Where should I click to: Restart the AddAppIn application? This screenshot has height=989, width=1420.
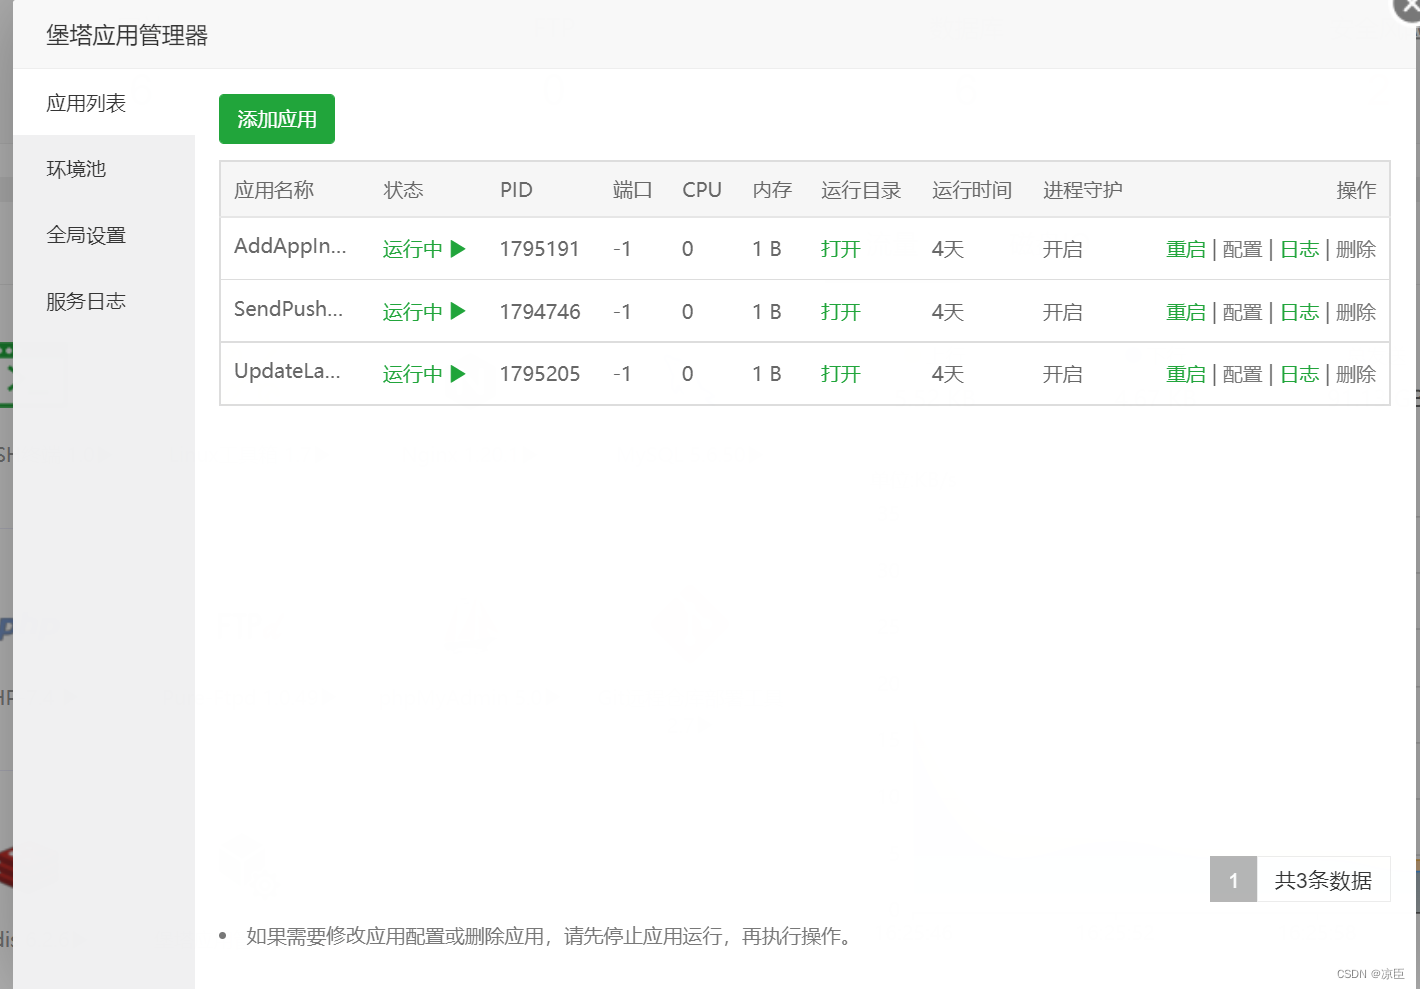[x=1185, y=249]
